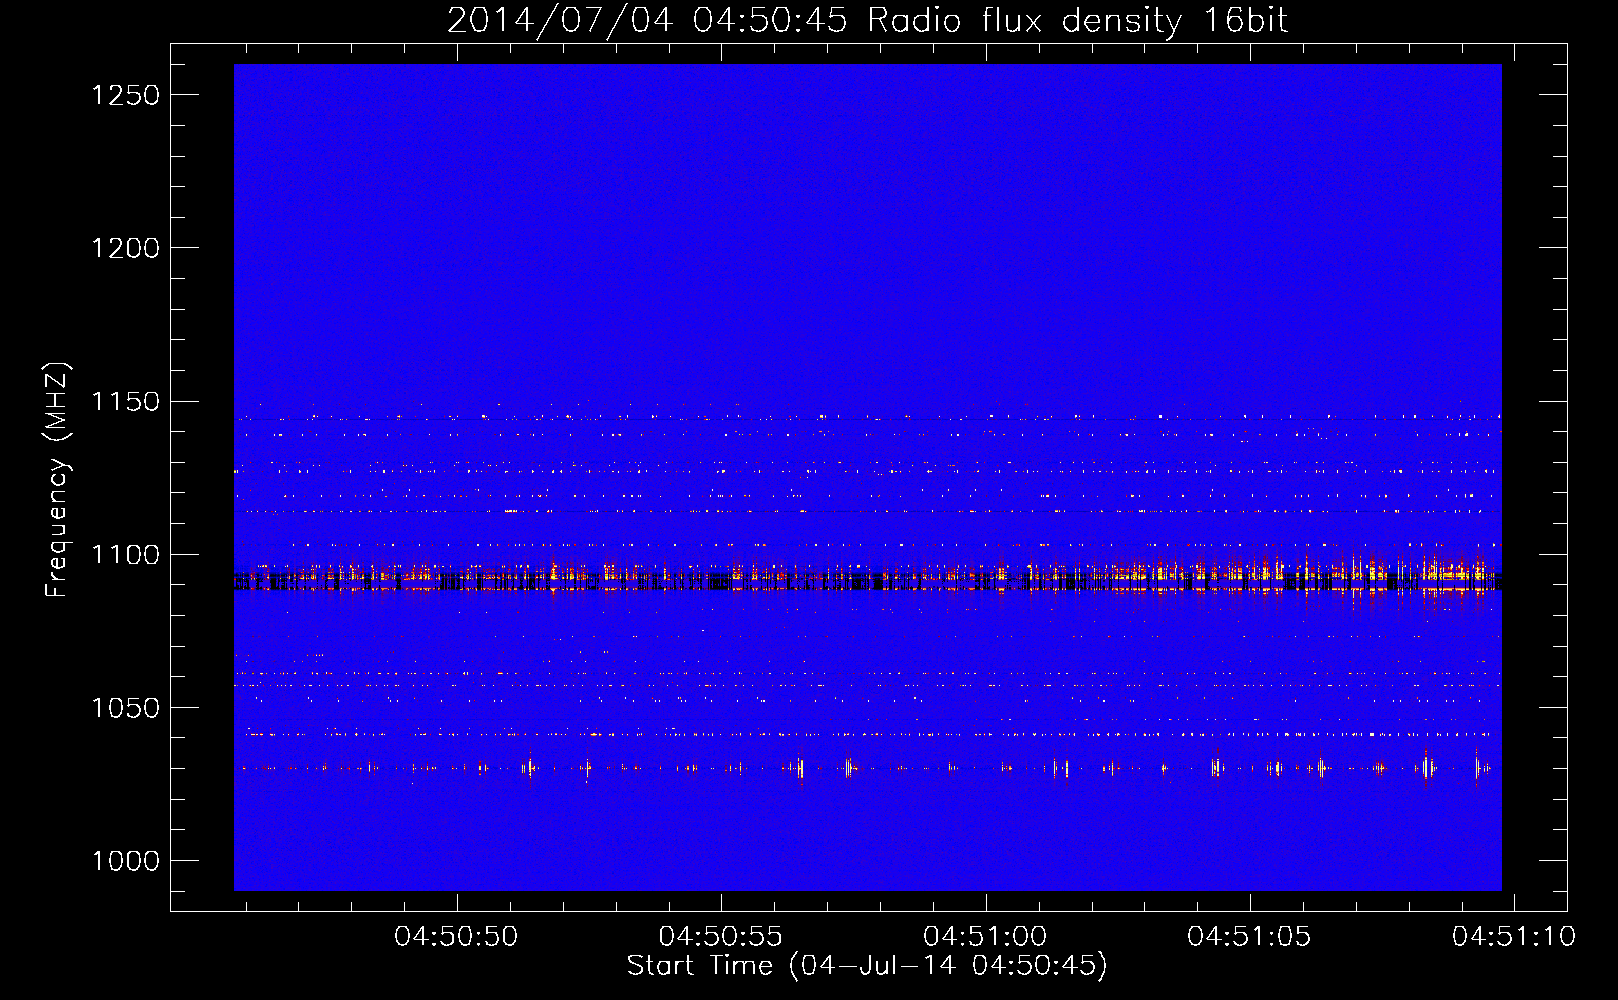The width and height of the screenshot is (1618, 1000).
Task: Click the 04:51:00 time tick label
Action: [985, 937]
